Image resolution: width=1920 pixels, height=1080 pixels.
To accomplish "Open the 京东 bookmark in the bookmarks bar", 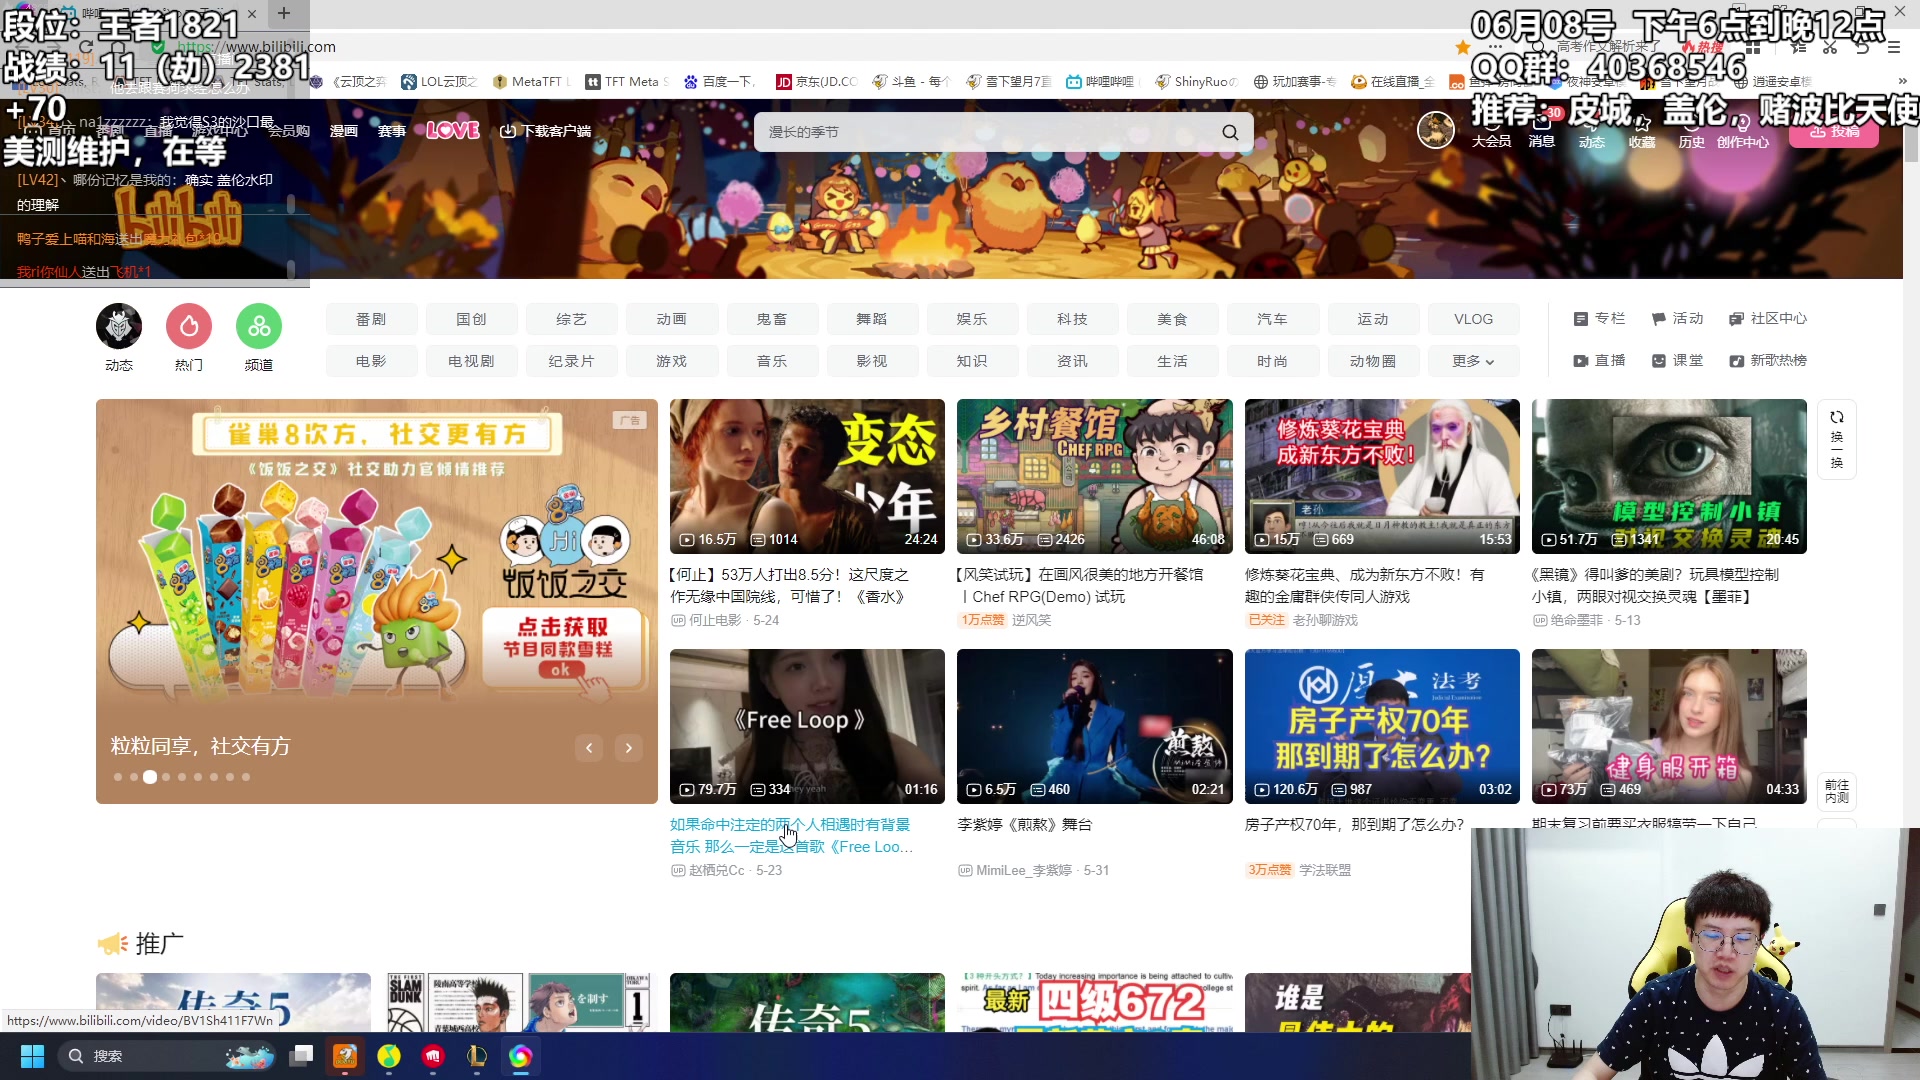I will (817, 82).
